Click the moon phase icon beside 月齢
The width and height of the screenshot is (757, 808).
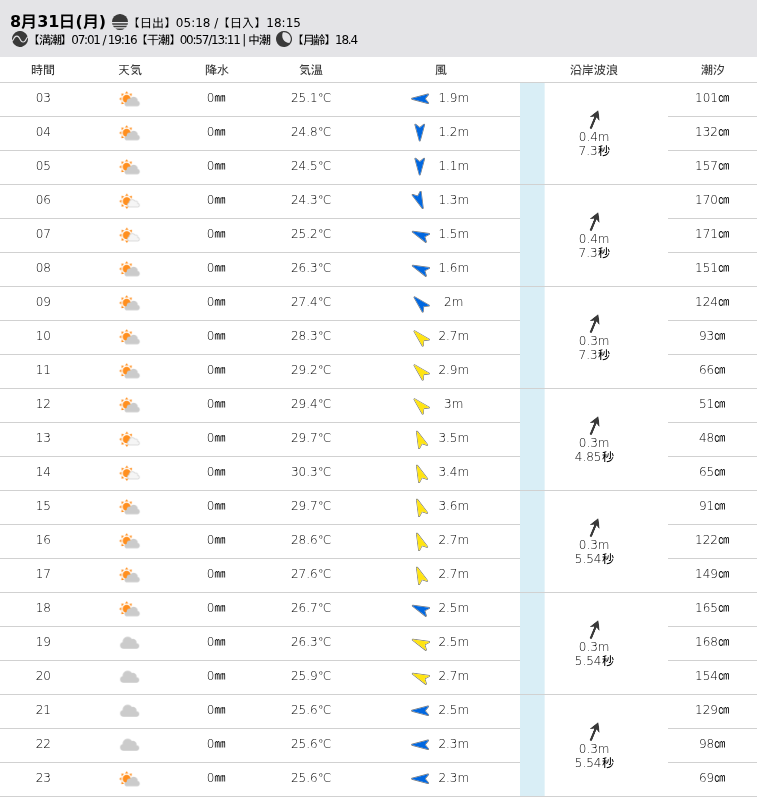pos(284,39)
